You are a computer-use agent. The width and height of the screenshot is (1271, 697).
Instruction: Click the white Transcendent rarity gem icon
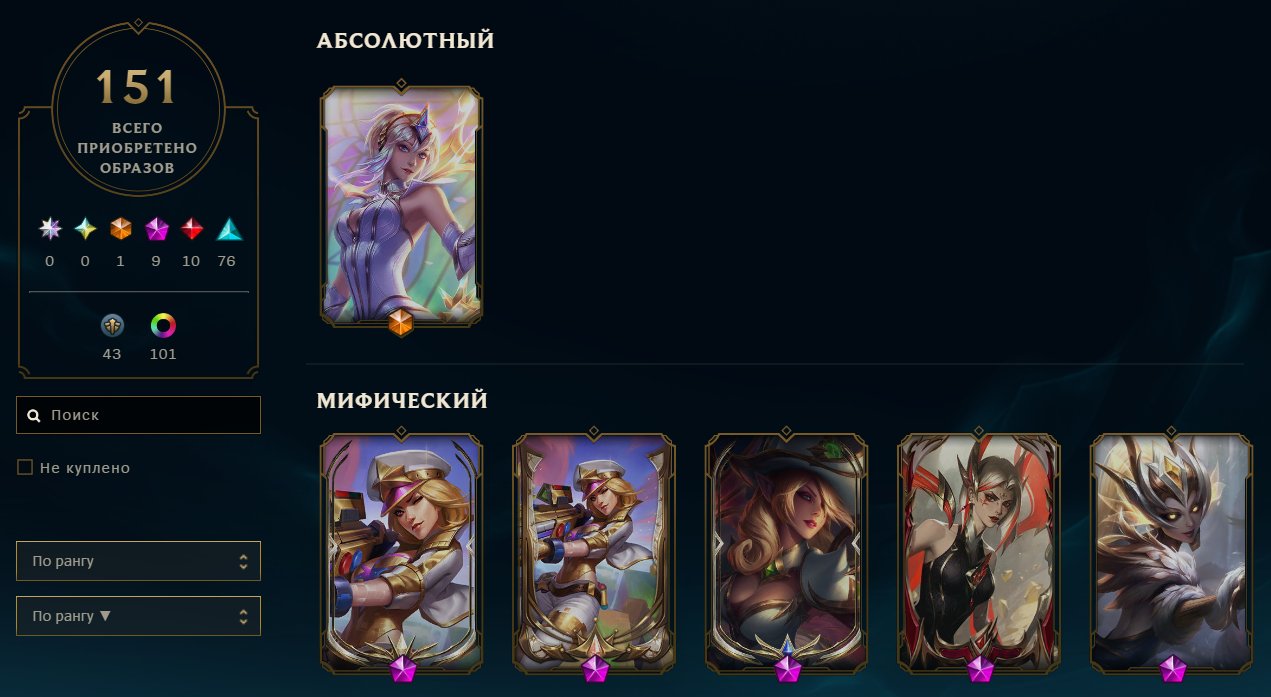click(x=50, y=229)
